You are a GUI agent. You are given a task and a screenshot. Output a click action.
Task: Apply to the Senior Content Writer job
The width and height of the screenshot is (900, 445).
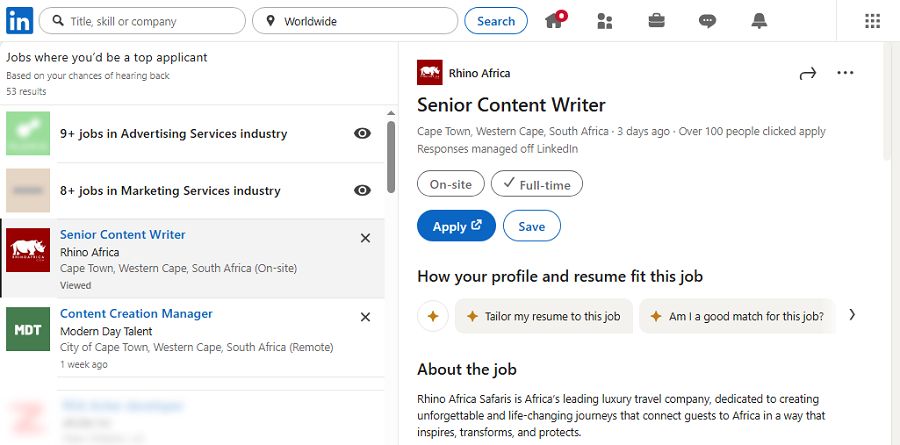click(x=456, y=226)
